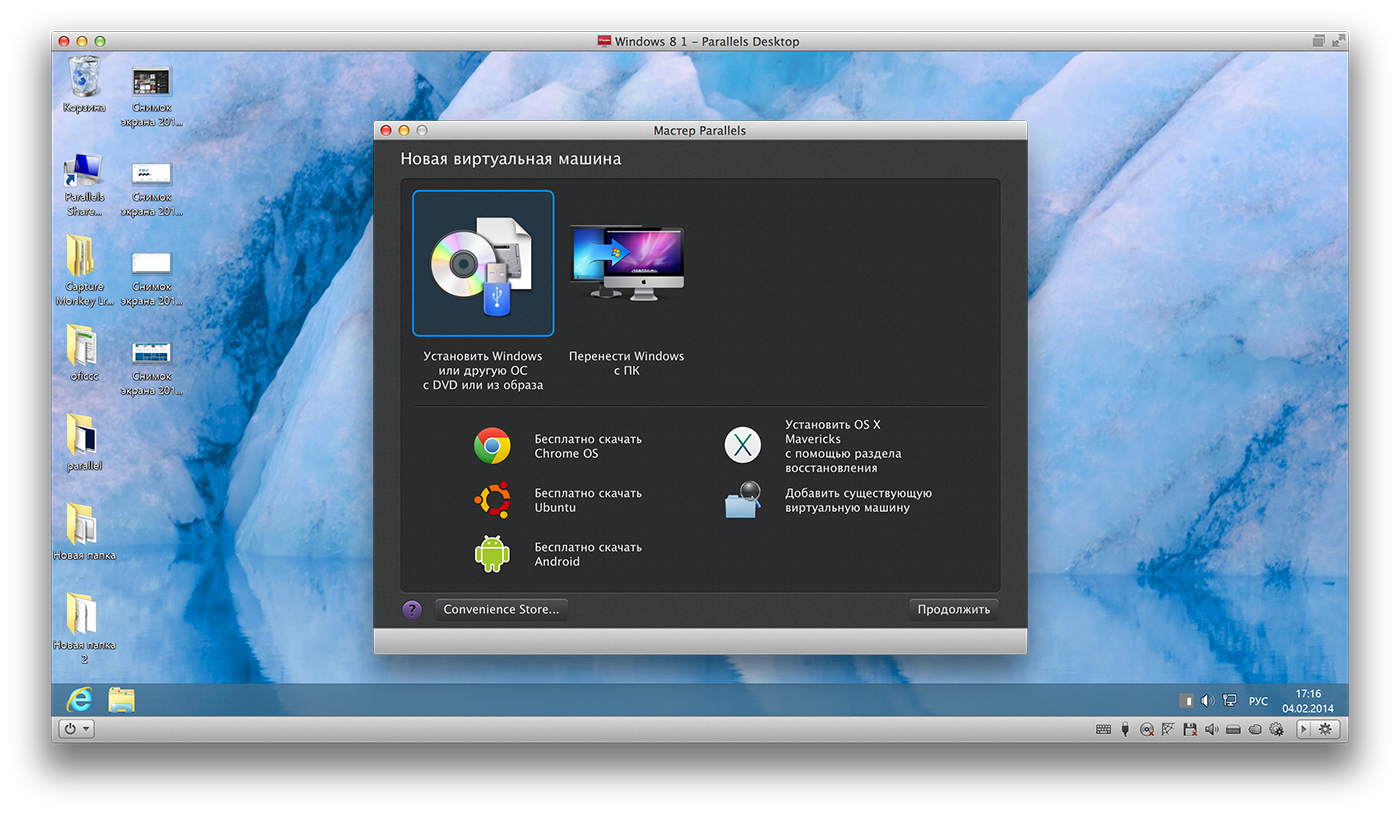This screenshot has width=1400, height=814.
Task: Click the OS X Mavericks icon
Action: tap(742, 446)
